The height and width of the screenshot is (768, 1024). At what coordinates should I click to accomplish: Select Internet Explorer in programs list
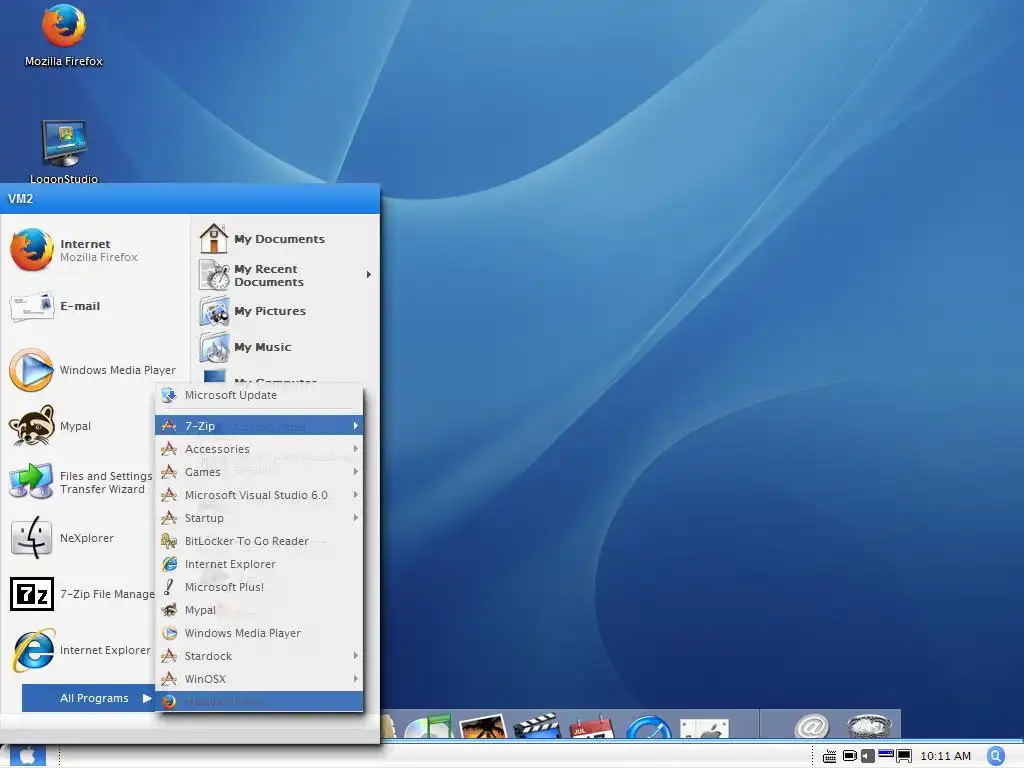tap(259, 564)
